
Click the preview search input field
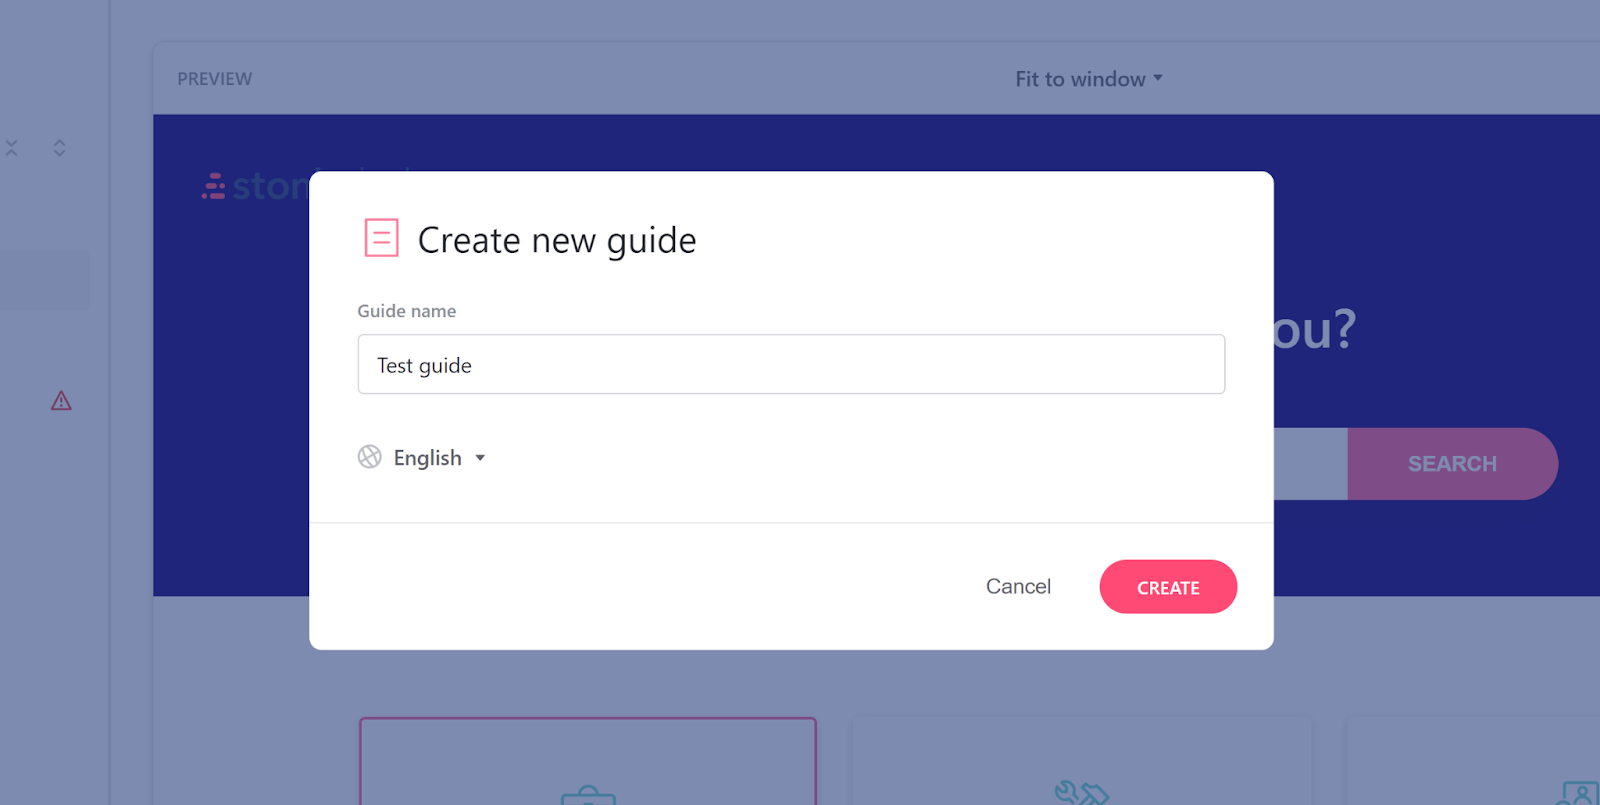coord(1310,464)
